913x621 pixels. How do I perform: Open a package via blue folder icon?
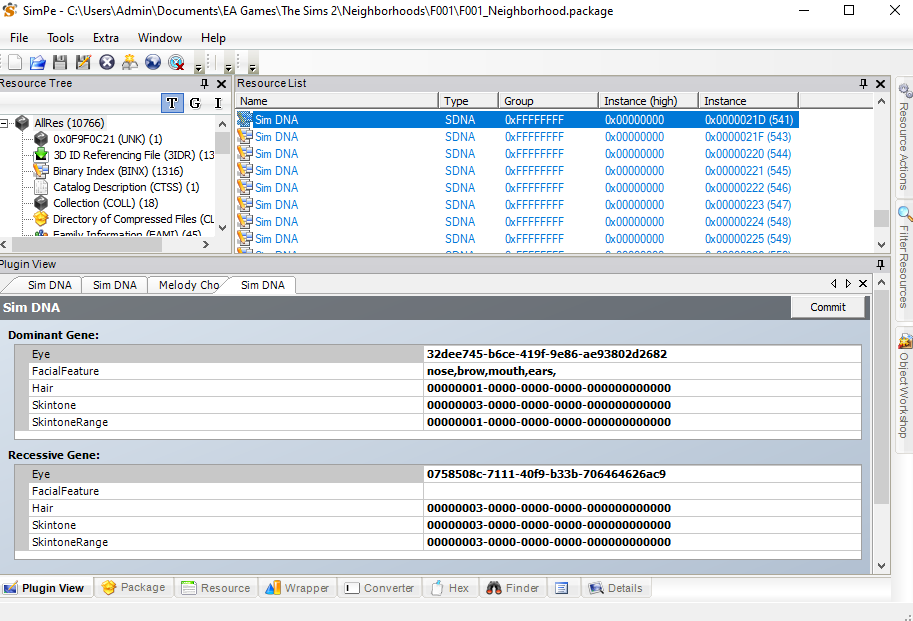click(x=37, y=62)
